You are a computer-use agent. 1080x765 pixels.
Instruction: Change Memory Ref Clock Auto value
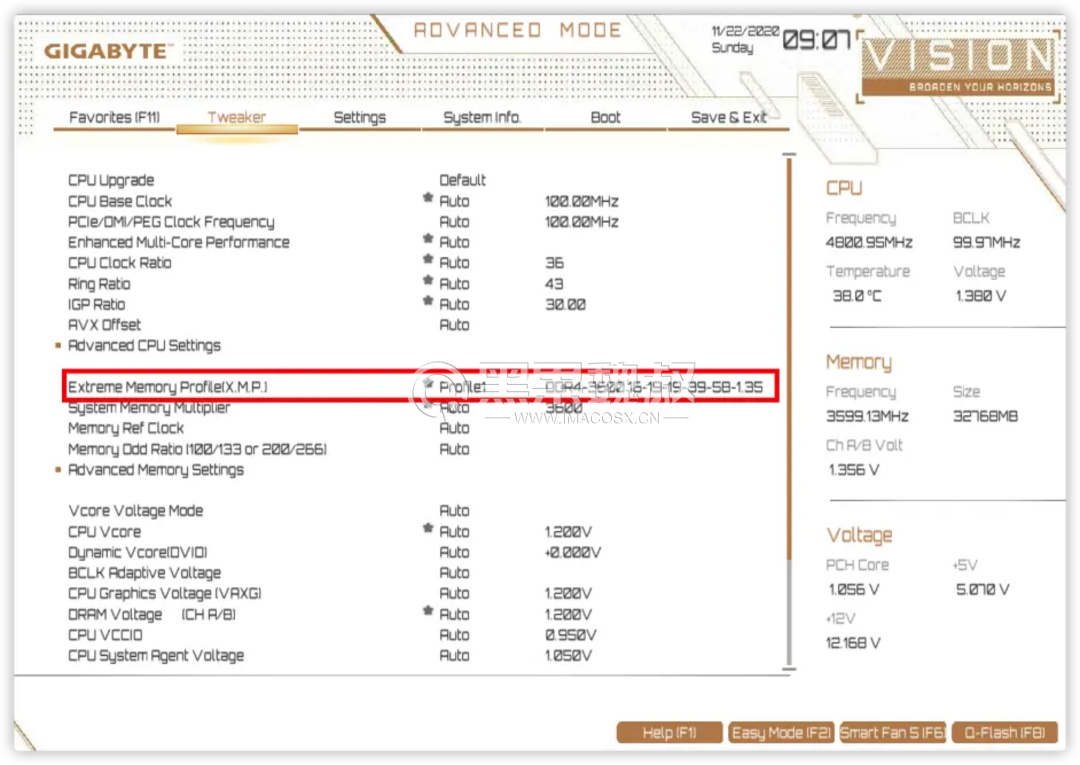pyautogui.click(x=454, y=428)
